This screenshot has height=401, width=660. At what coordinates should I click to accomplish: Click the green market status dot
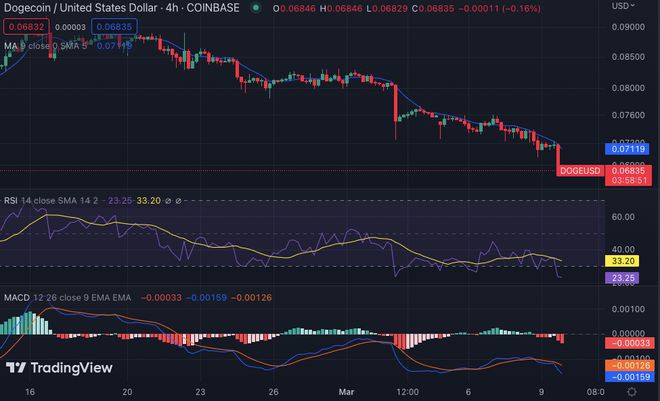click(x=257, y=8)
